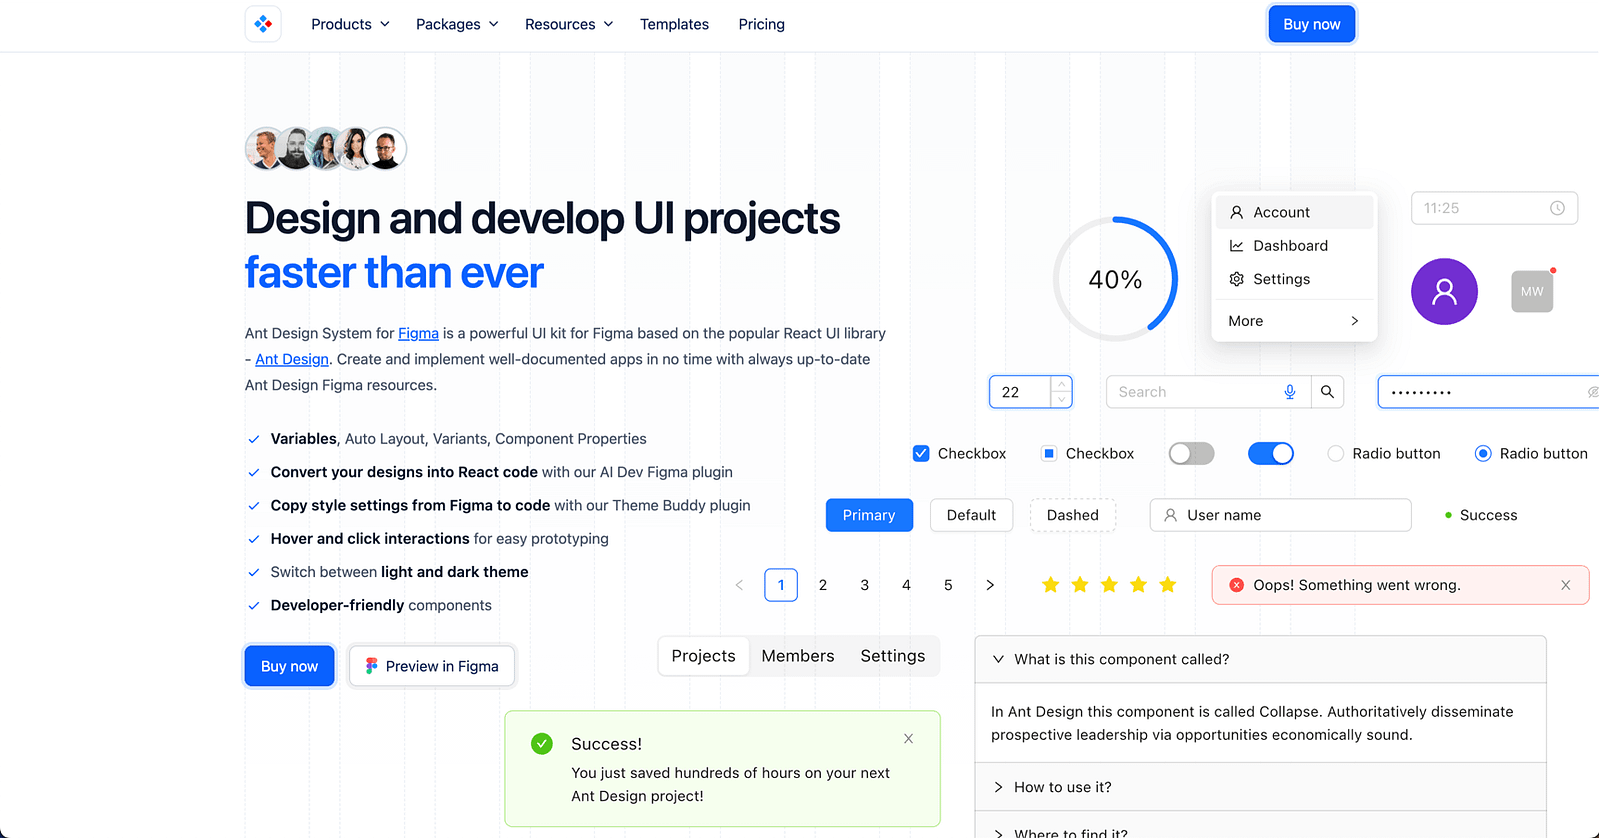Dismiss the Success! notification
This screenshot has height=838, width=1600.
[x=908, y=739]
